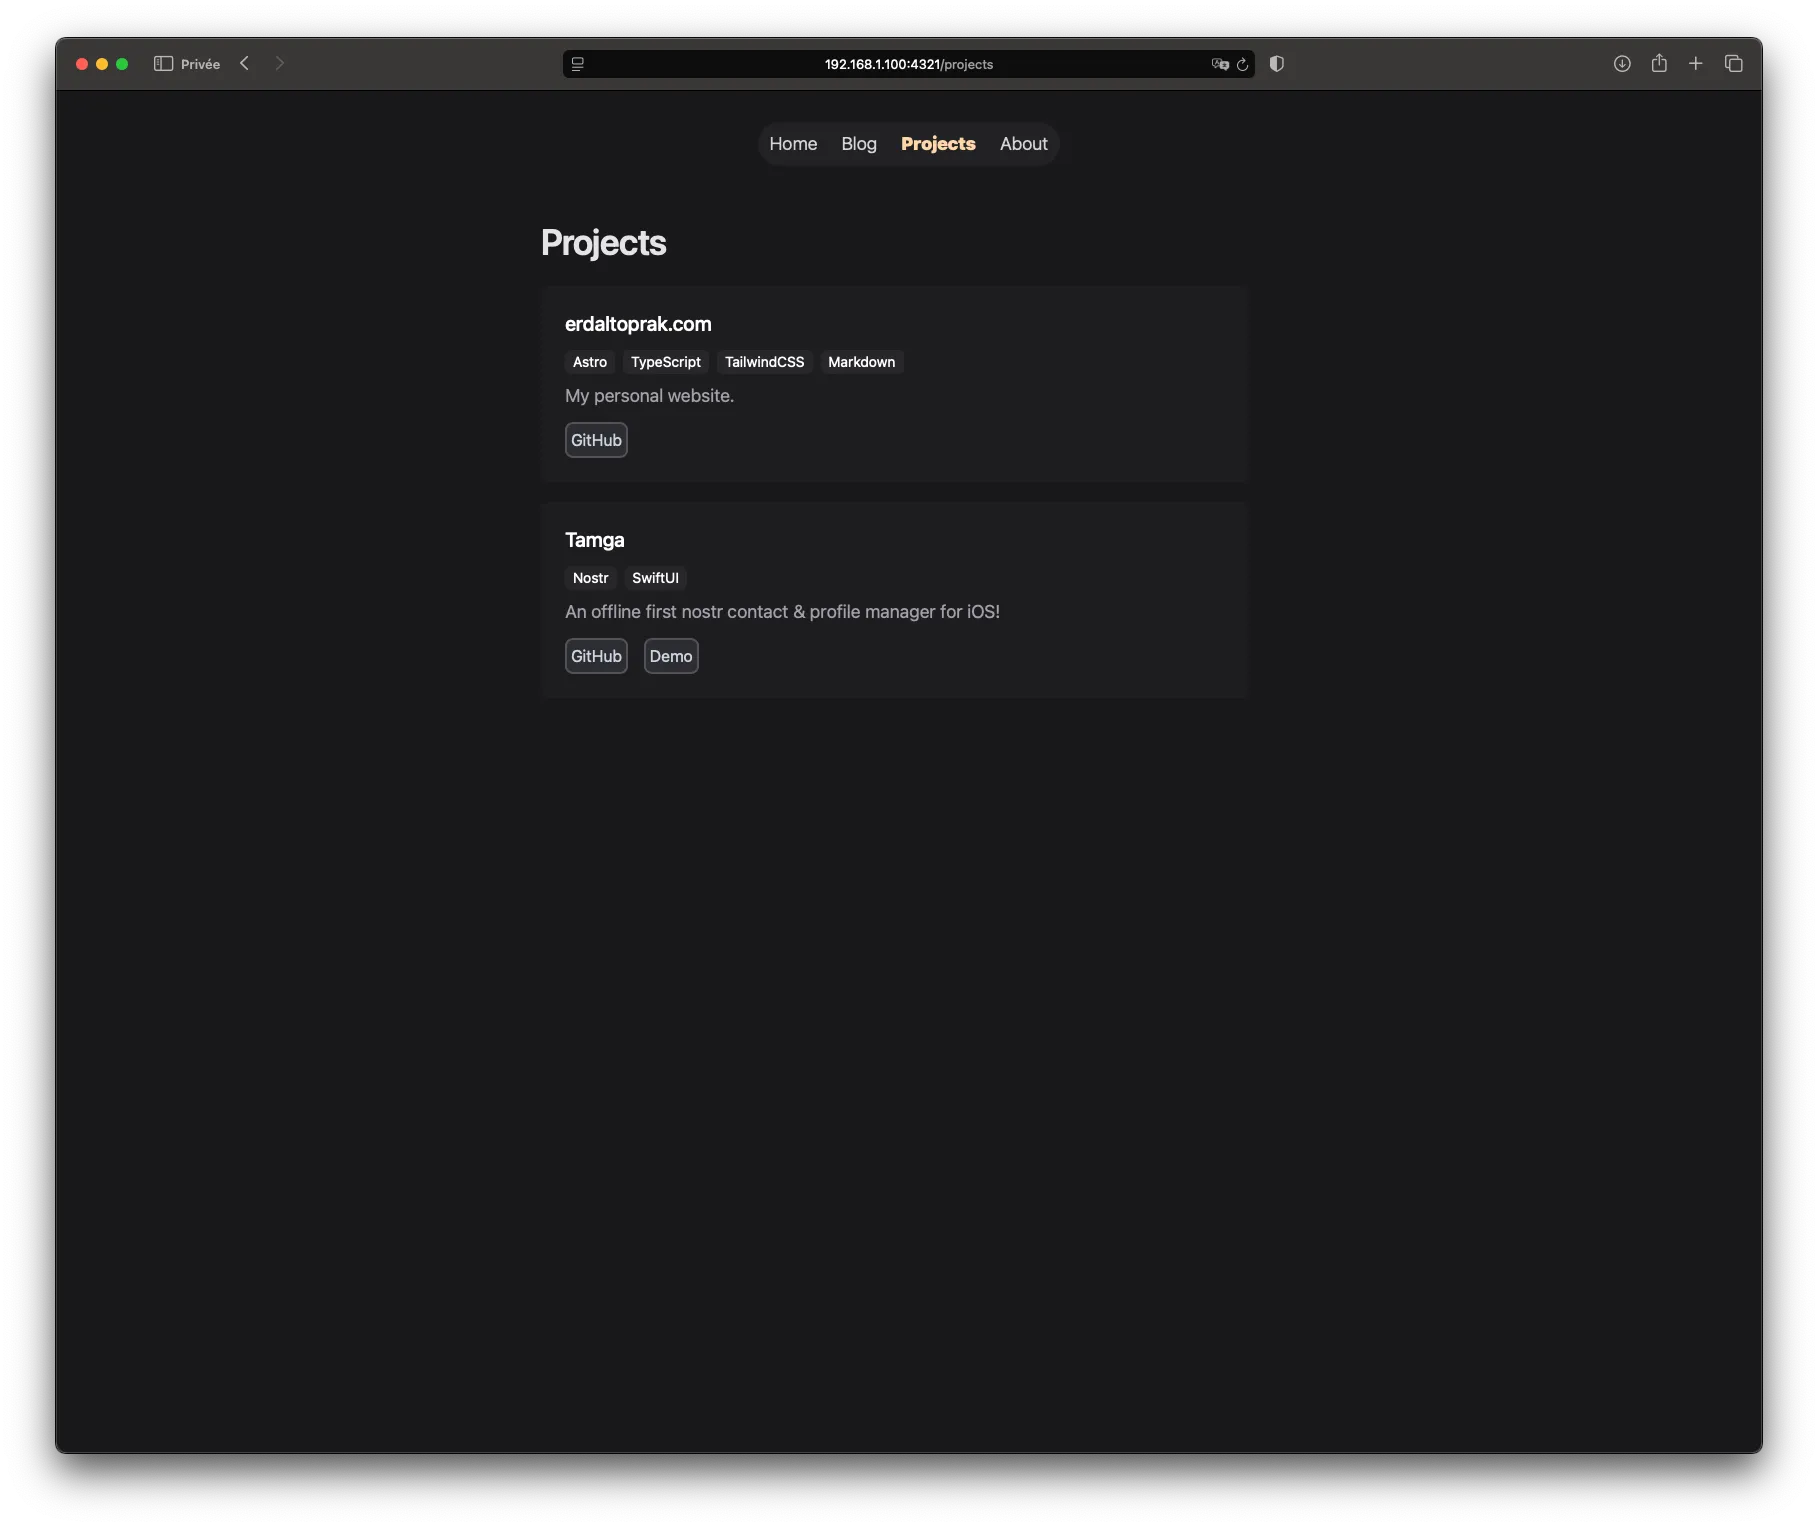The height and width of the screenshot is (1527, 1818).
Task: Reload the current page
Action: click(1243, 64)
